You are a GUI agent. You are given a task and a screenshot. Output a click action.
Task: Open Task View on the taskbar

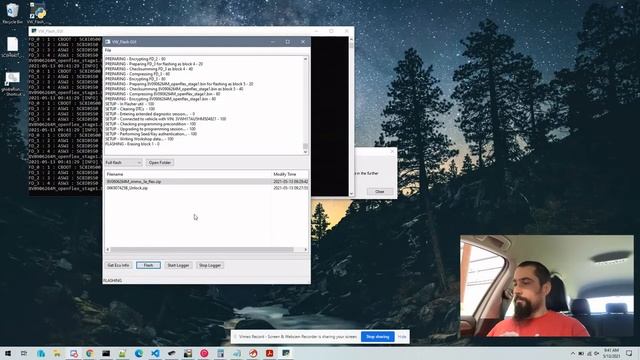[x=24, y=353]
